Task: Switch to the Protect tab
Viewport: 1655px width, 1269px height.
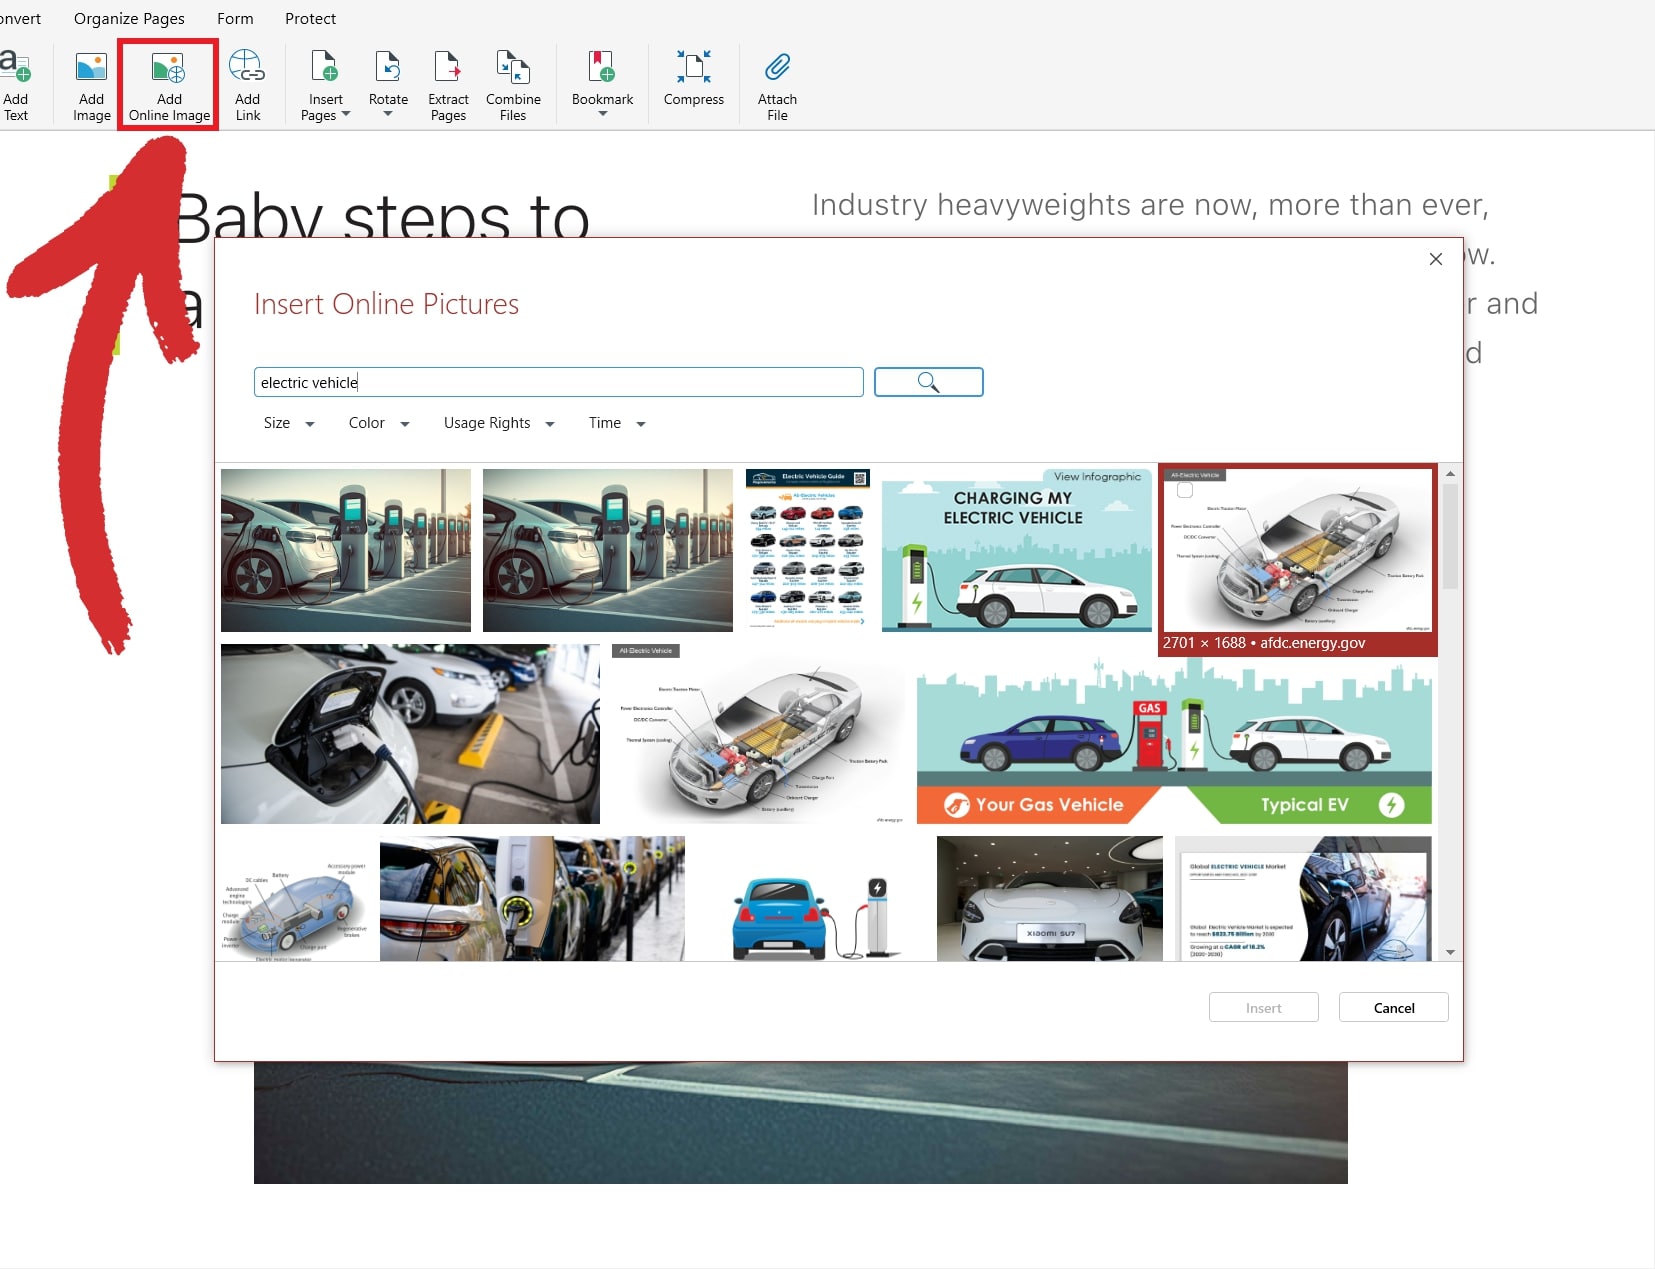Action: coord(310,18)
